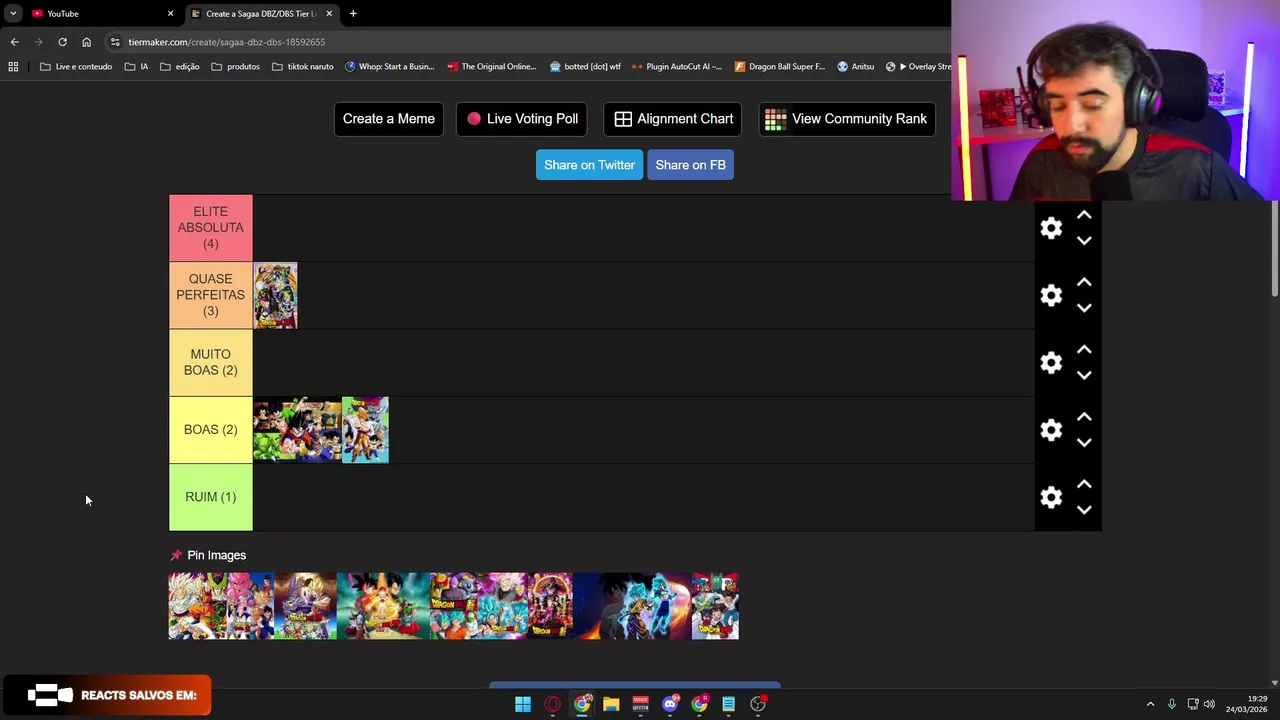Pick the Resurrection F Frieza image in pool
Image resolution: width=1280 pixels, height=720 pixels.
point(383,606)
